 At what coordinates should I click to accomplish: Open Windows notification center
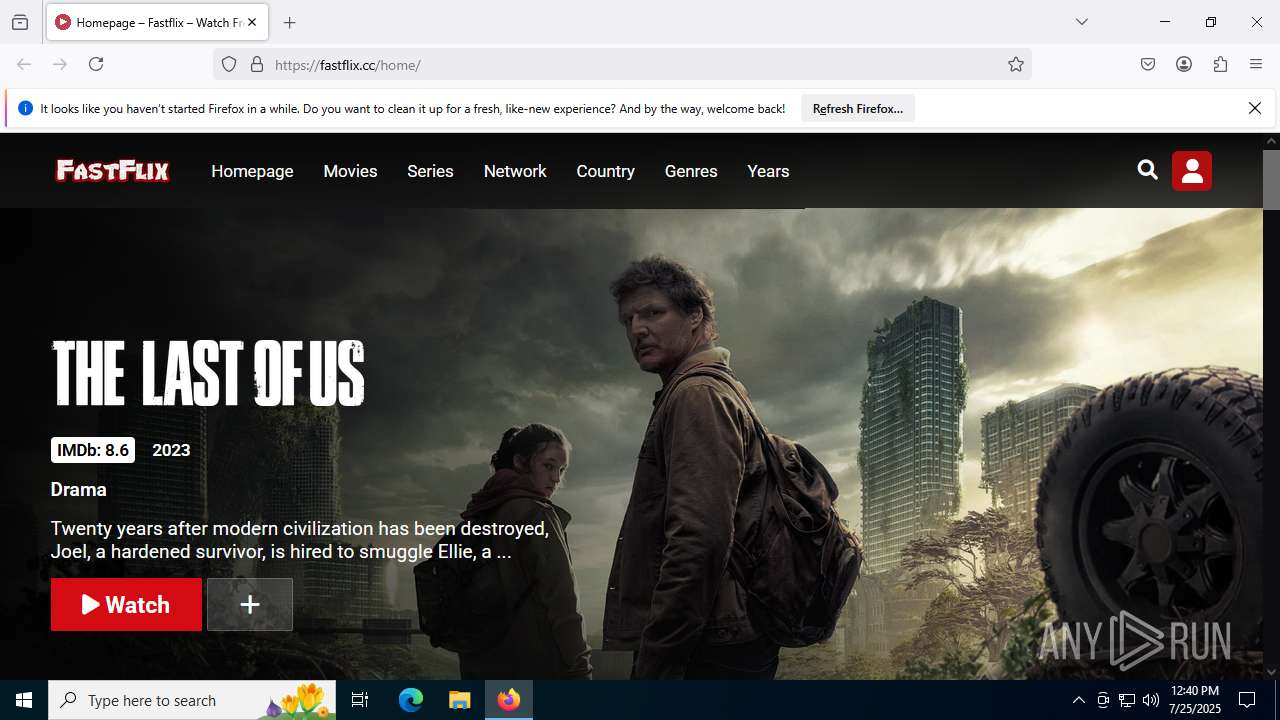coord(1247,700)
